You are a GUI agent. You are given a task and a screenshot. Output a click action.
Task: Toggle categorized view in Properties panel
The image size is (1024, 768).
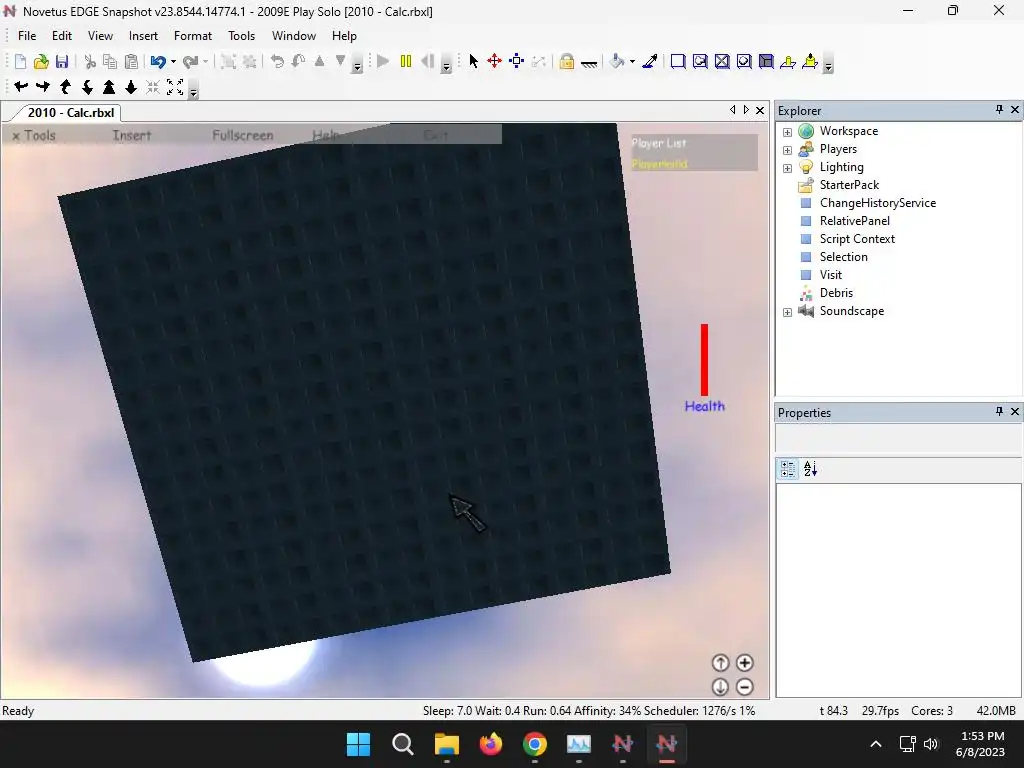788,469
